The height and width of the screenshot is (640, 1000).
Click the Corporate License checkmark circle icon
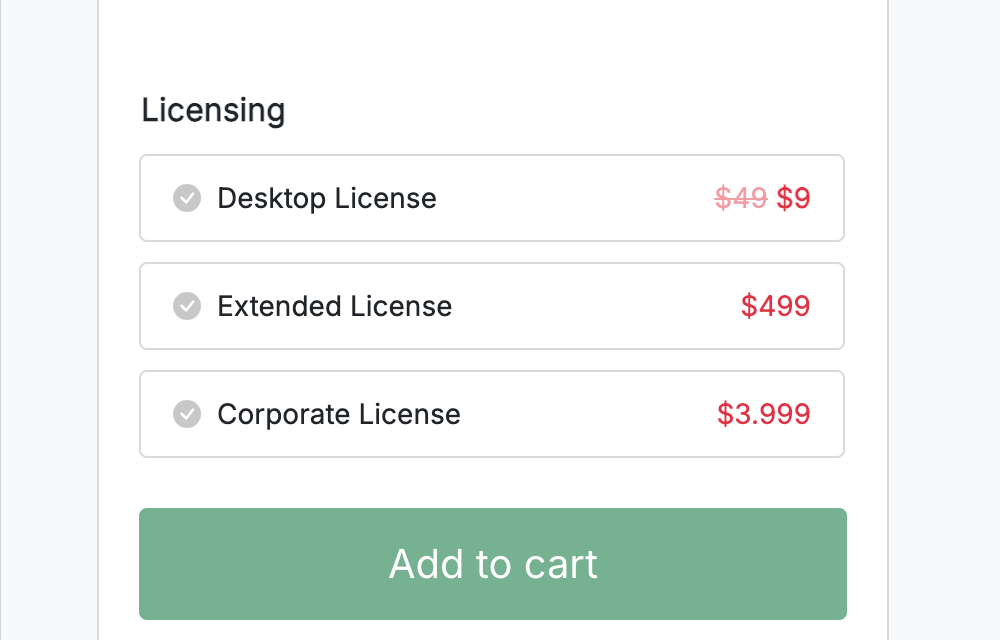pyautogui.click(x=187, y=414)
